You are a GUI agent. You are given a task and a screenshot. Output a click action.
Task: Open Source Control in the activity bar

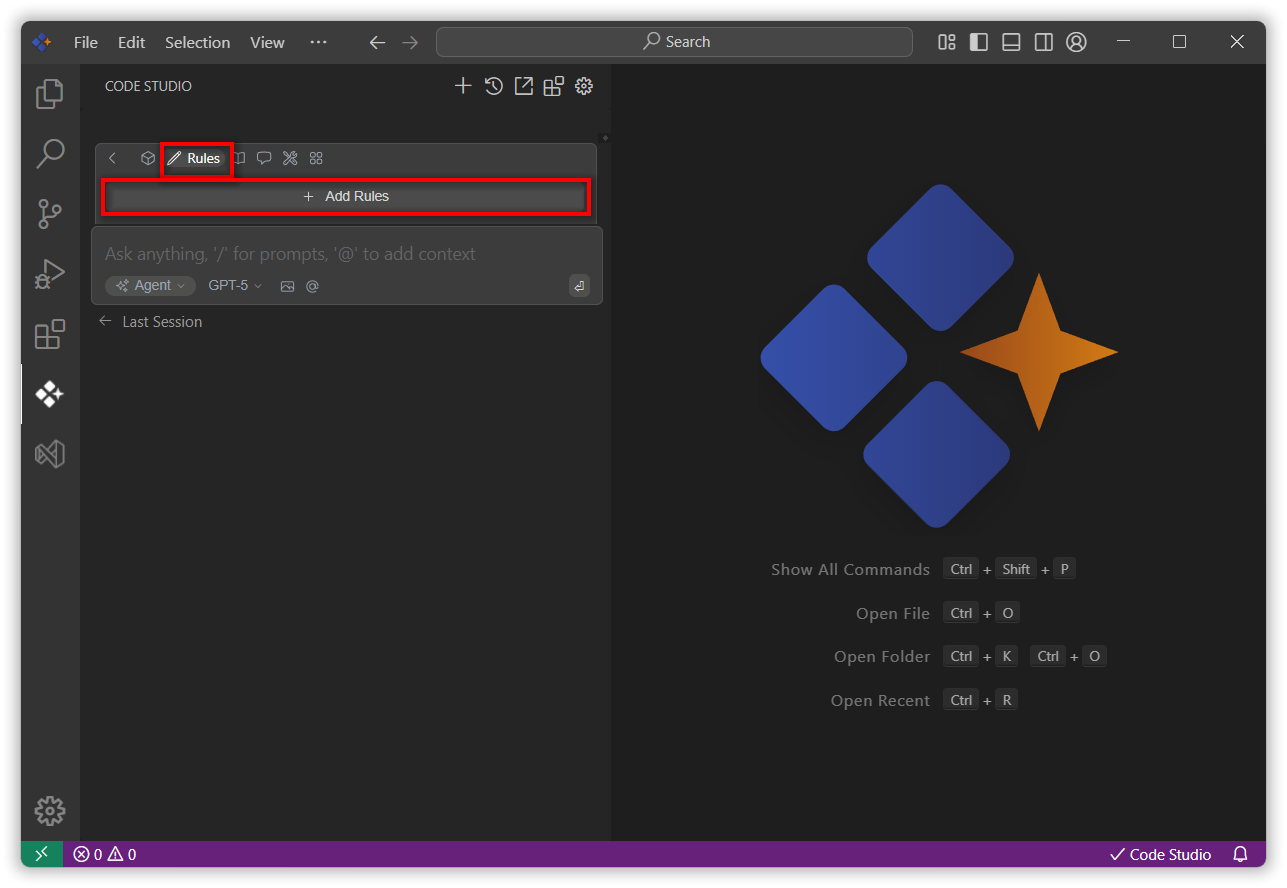[50, 213]
